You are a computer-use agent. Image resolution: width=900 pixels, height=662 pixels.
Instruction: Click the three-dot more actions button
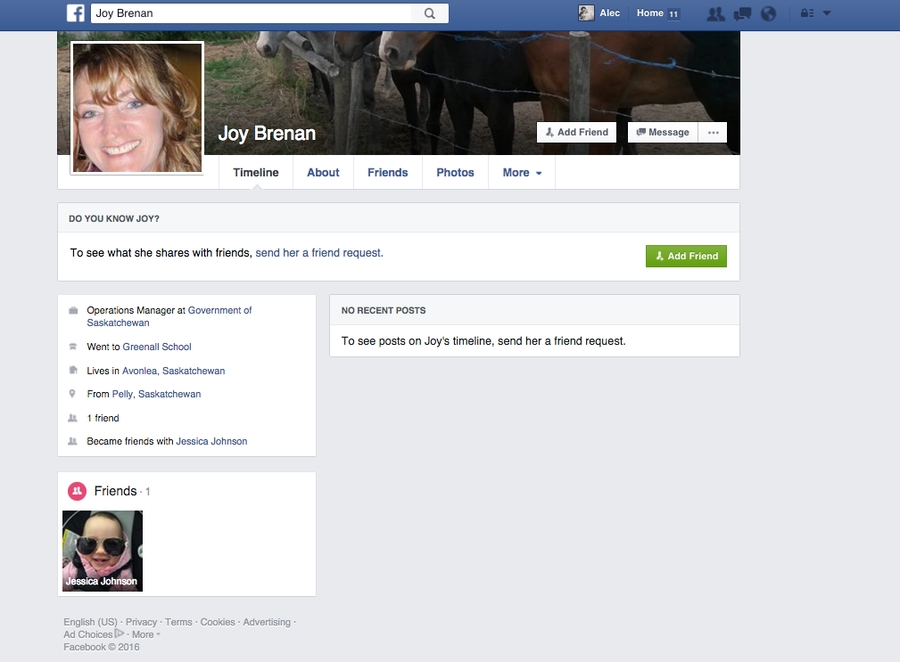click(713, 132)
